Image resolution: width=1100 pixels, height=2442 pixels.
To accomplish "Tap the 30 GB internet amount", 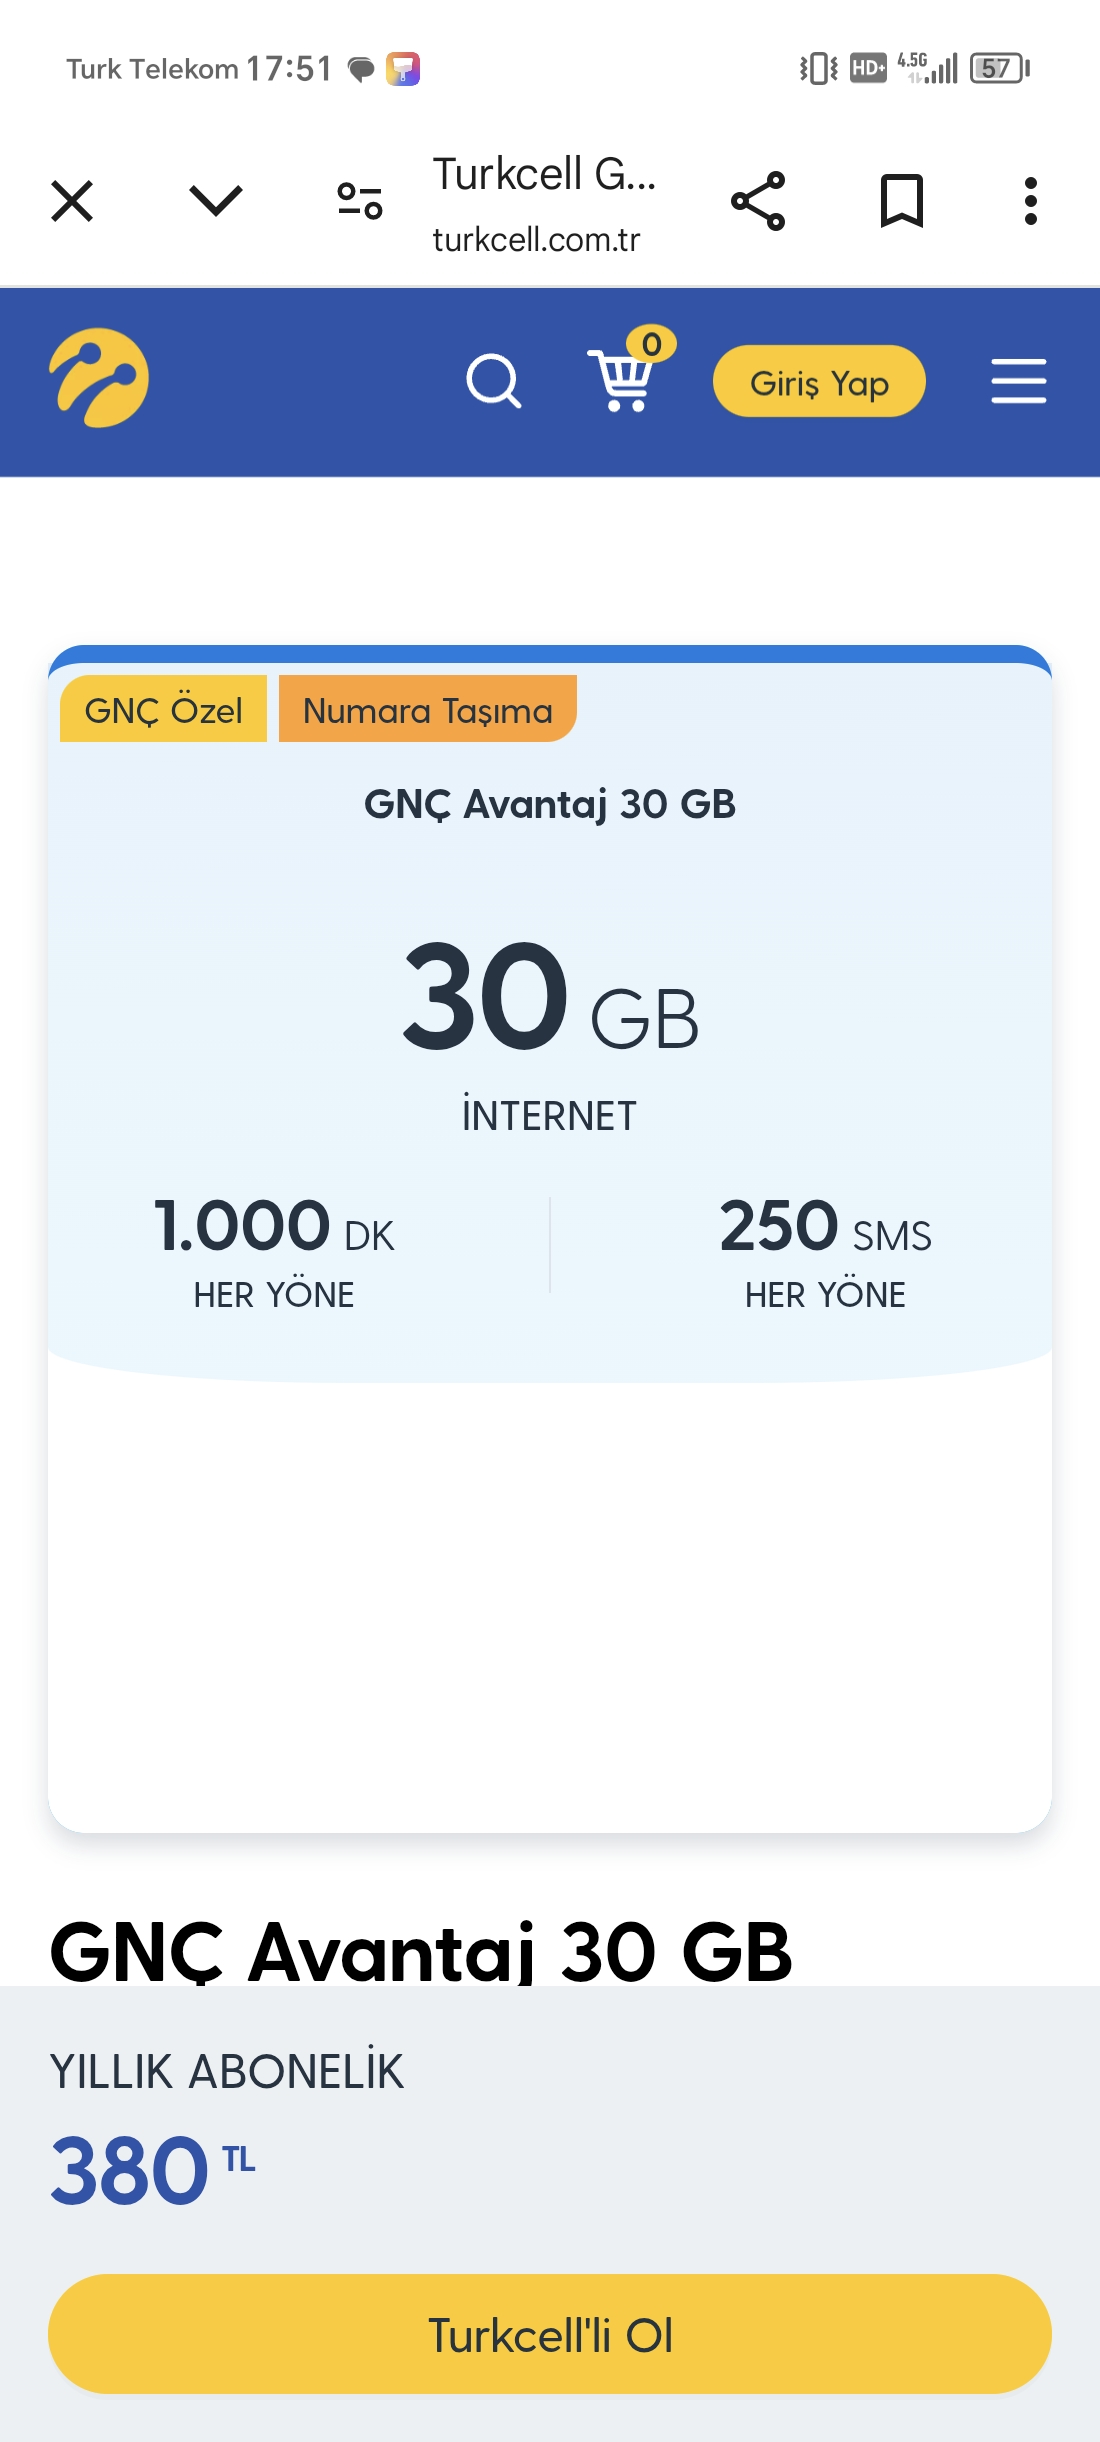I will [x=550, y=1000].
